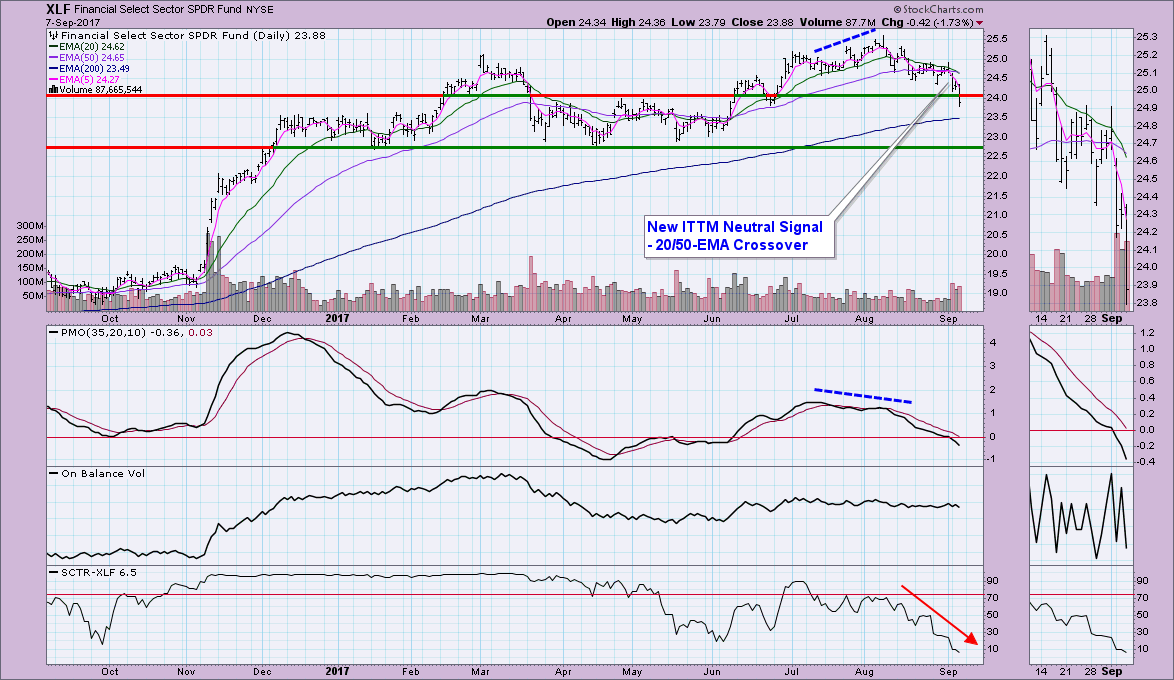
Task: Select the 'EMA(200) 23.49' legend label
Action: [94, 68]
